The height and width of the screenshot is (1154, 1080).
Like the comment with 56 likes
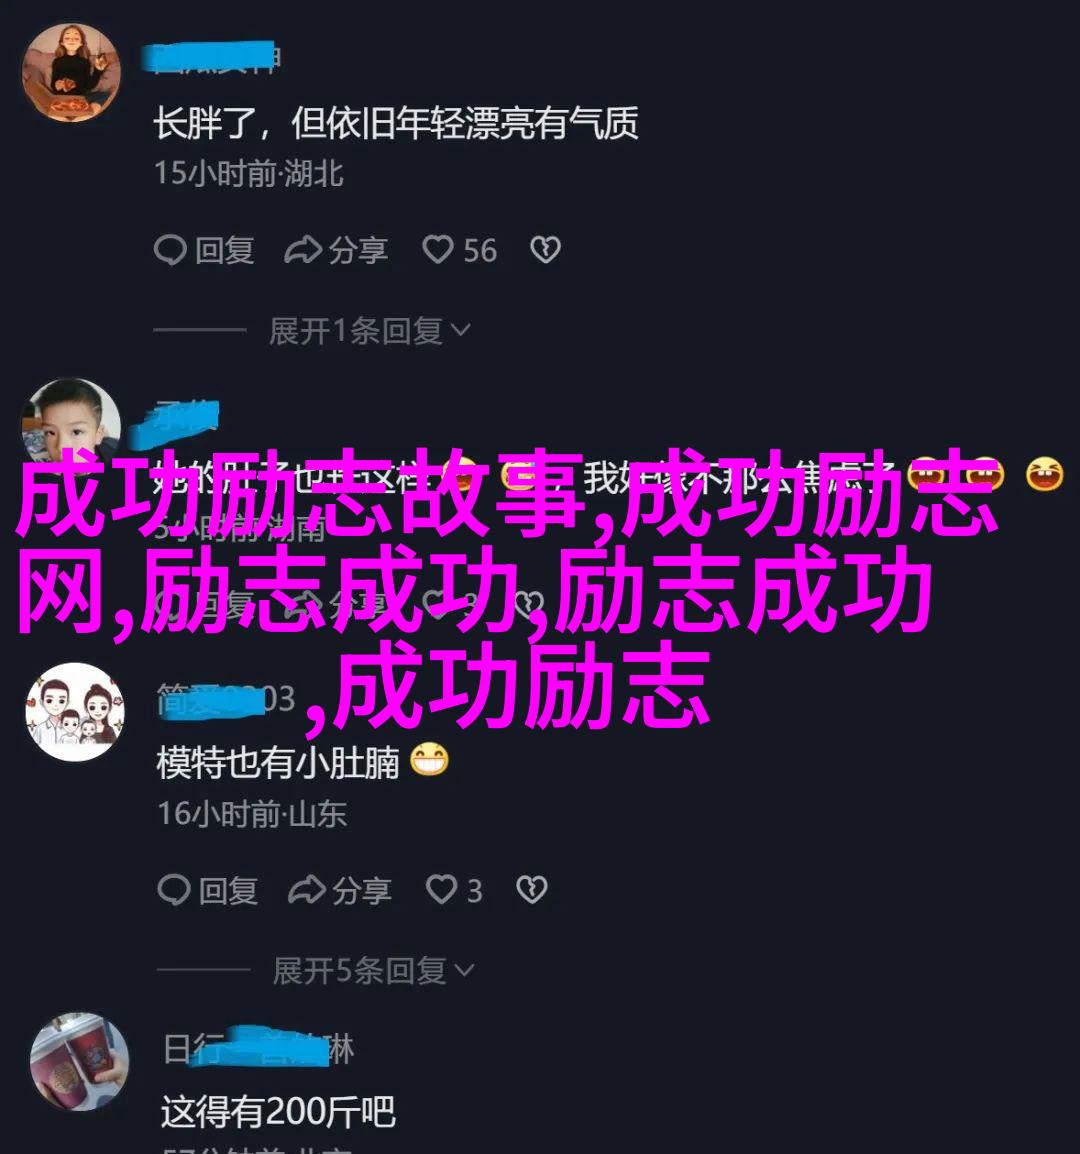459,250
